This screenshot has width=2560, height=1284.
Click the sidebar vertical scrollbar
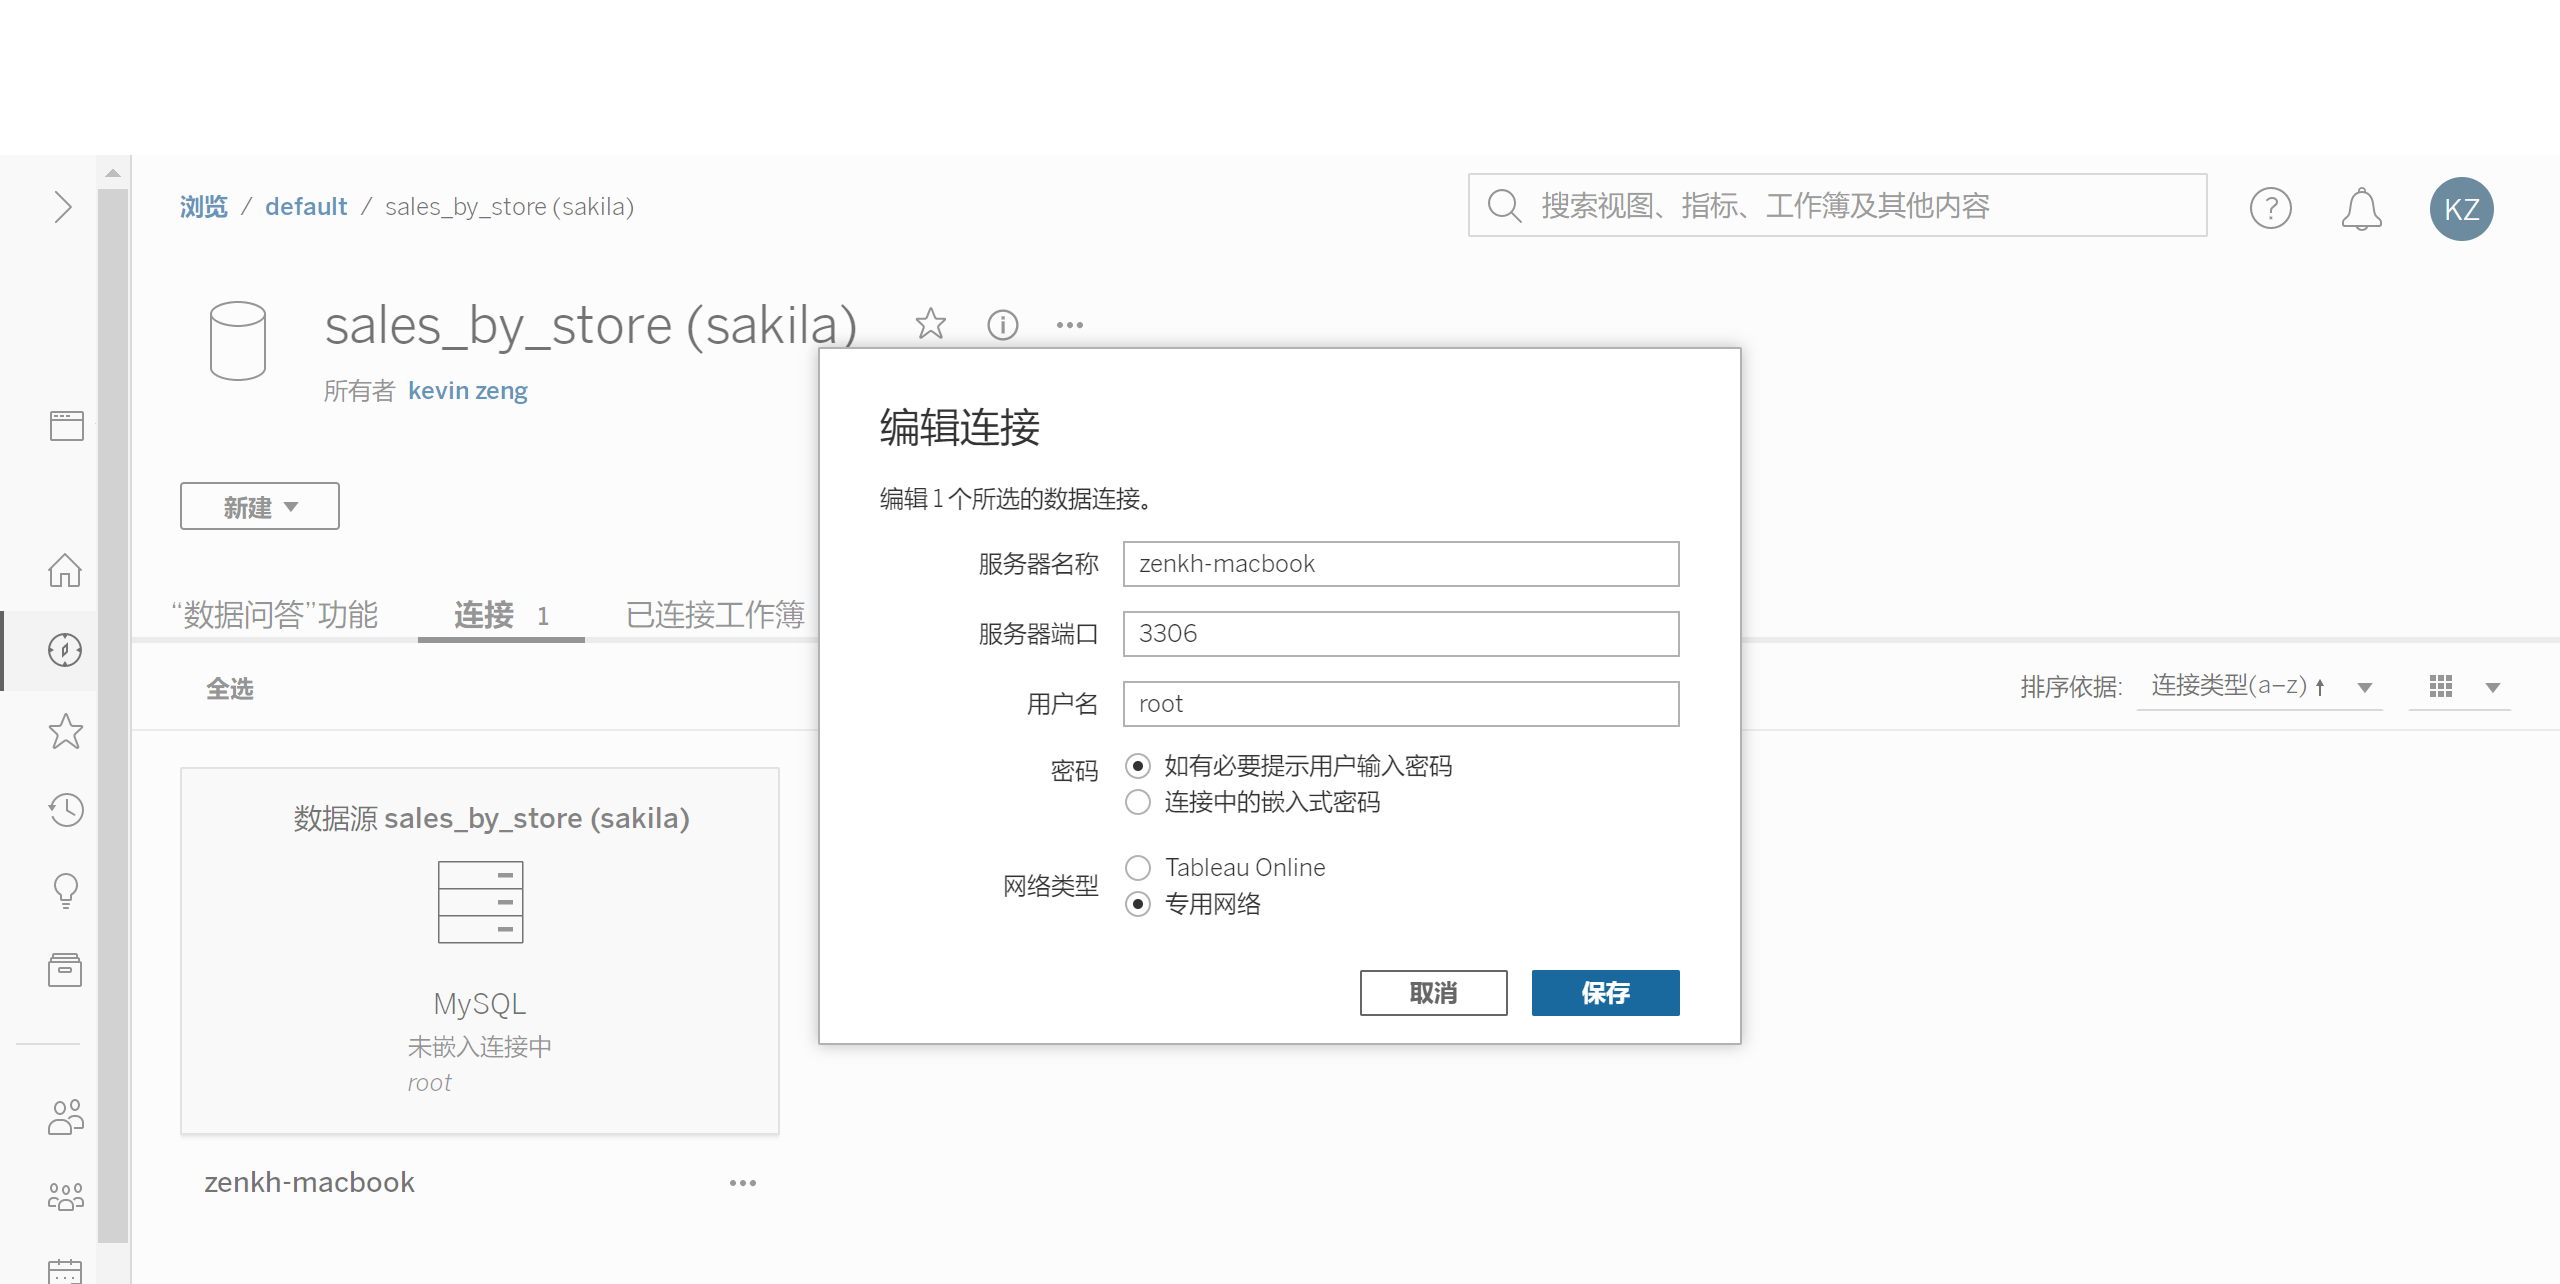(x=113, y=715)
